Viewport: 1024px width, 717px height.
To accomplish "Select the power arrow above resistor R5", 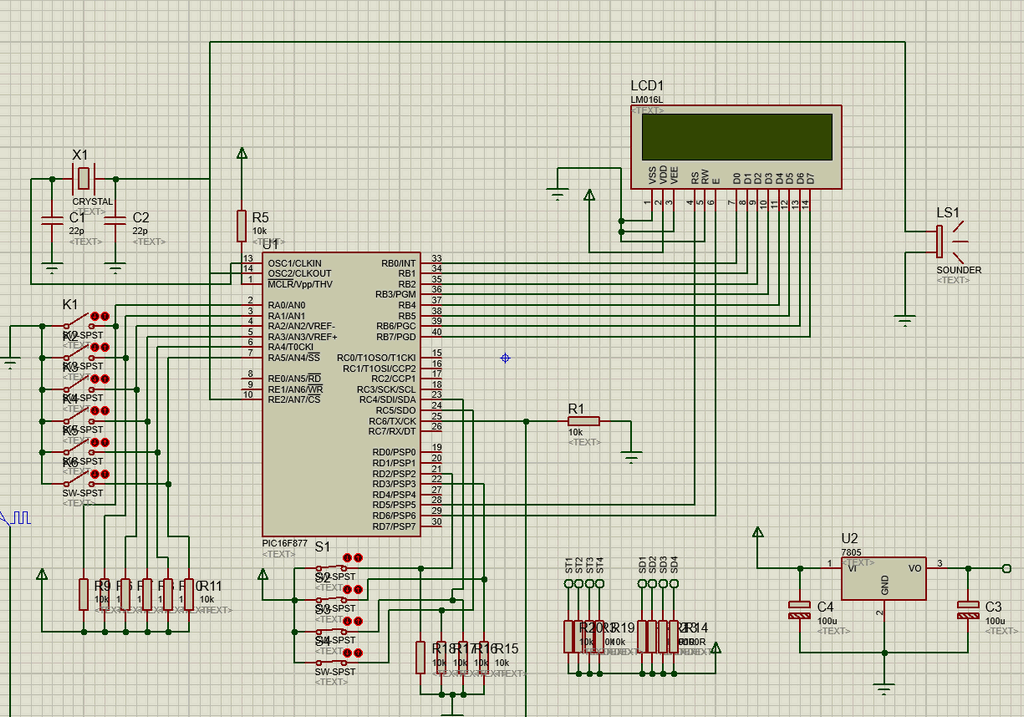I will coord(242,153).
